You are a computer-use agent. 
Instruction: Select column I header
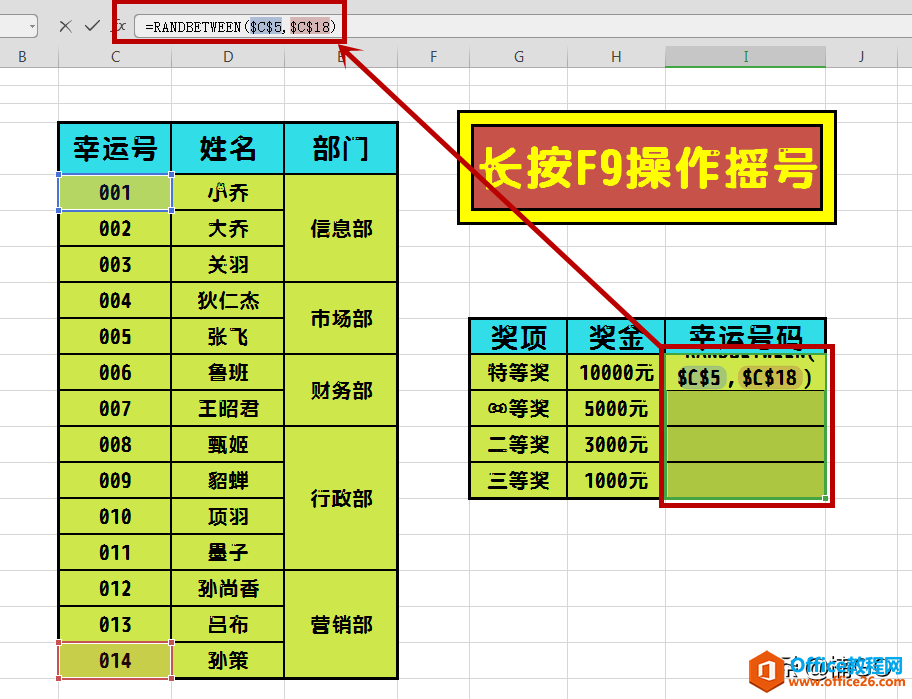coord(746,56)
